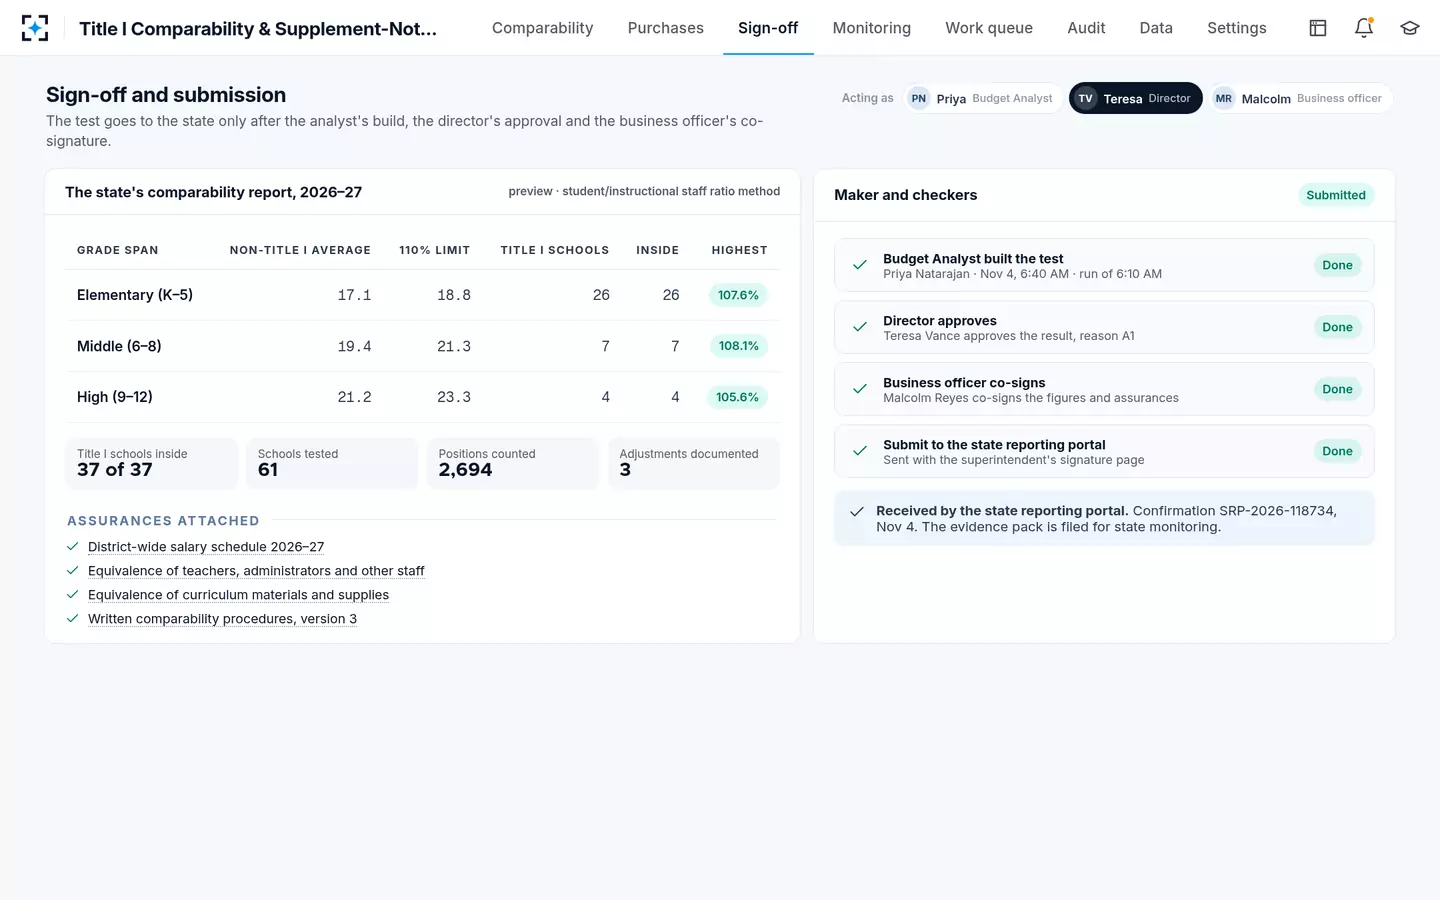
Task: Switch to the Data tab
Action: tap(1156, 28)
